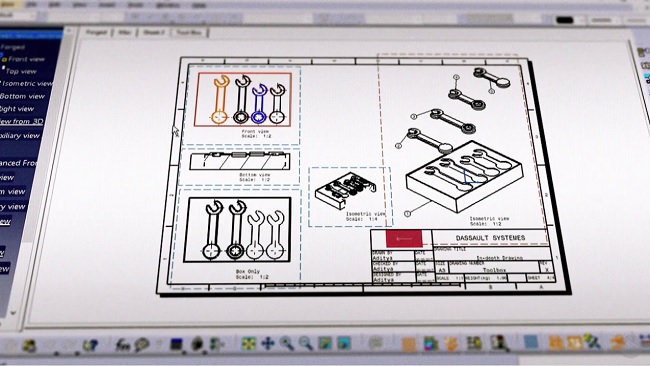Viewport: 650px width, 366px height.
Task: Open the third sheet tab
Action: [x=153, y=32]
